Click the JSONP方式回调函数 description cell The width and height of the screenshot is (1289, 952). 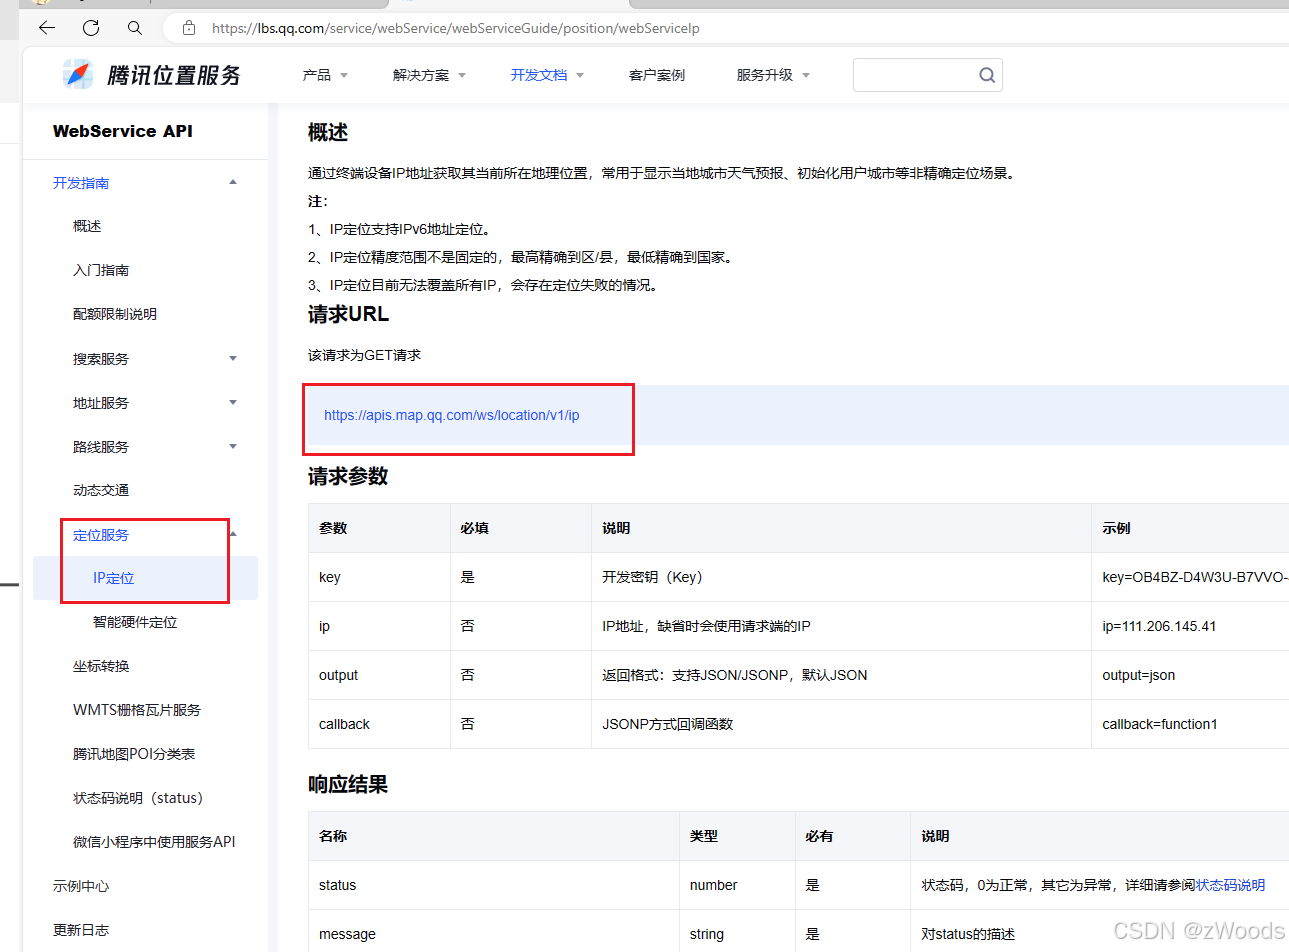coord(841,724)
